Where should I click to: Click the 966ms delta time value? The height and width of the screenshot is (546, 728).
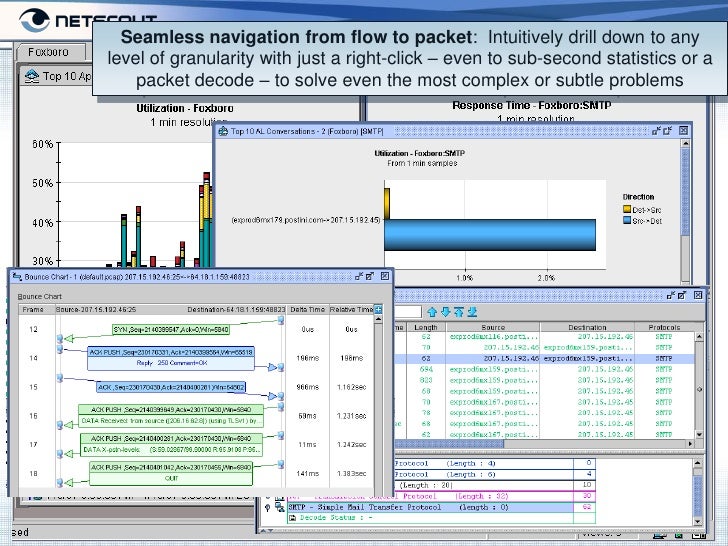[307, 387]
